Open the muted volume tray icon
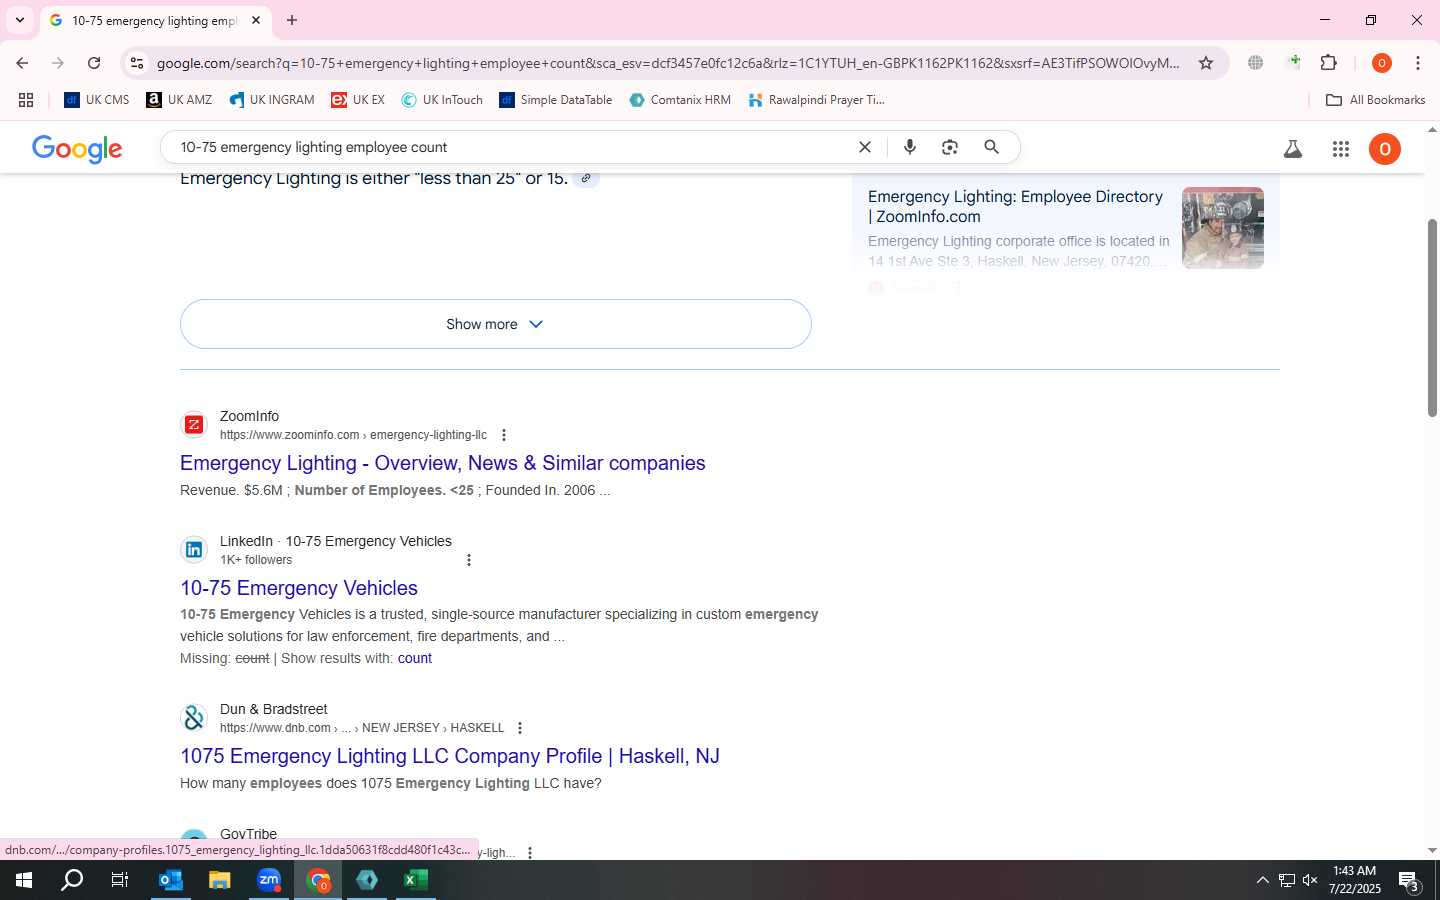1440x900 pixels. tap(1310, 880)
